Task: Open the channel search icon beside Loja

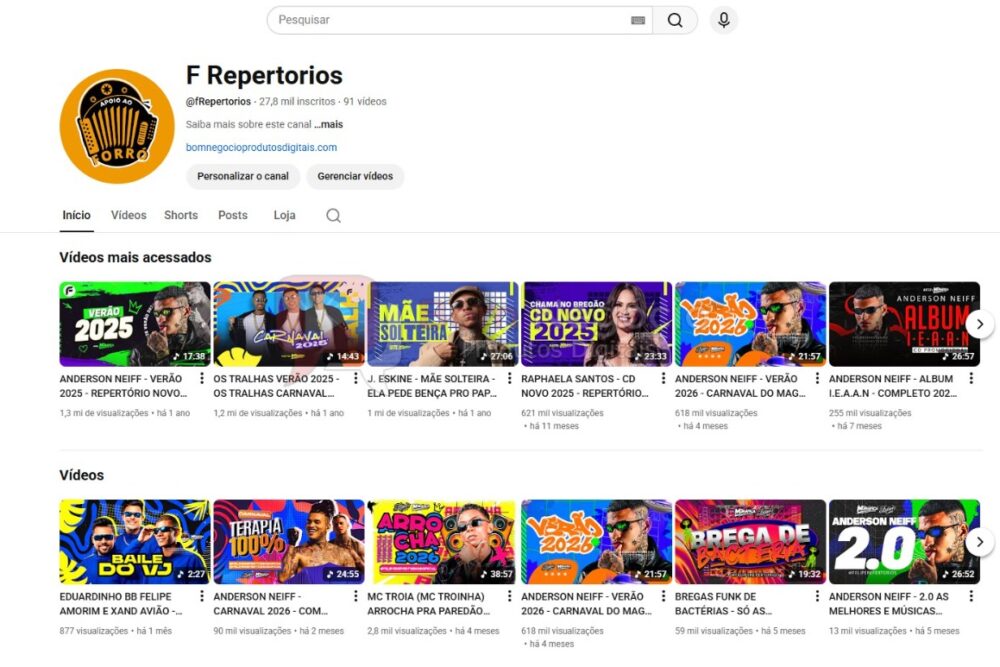Action: pyautogui.click(x=333, y=215)
